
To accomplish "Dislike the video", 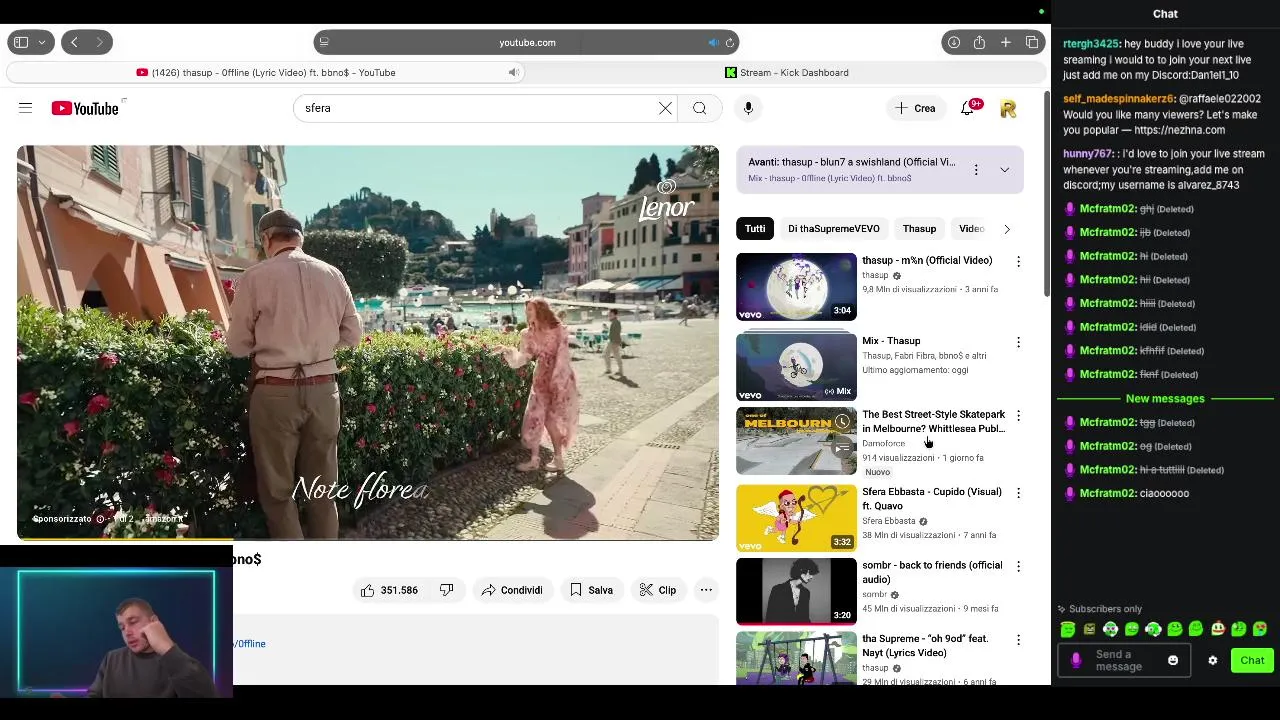I will tap(447, 590).
